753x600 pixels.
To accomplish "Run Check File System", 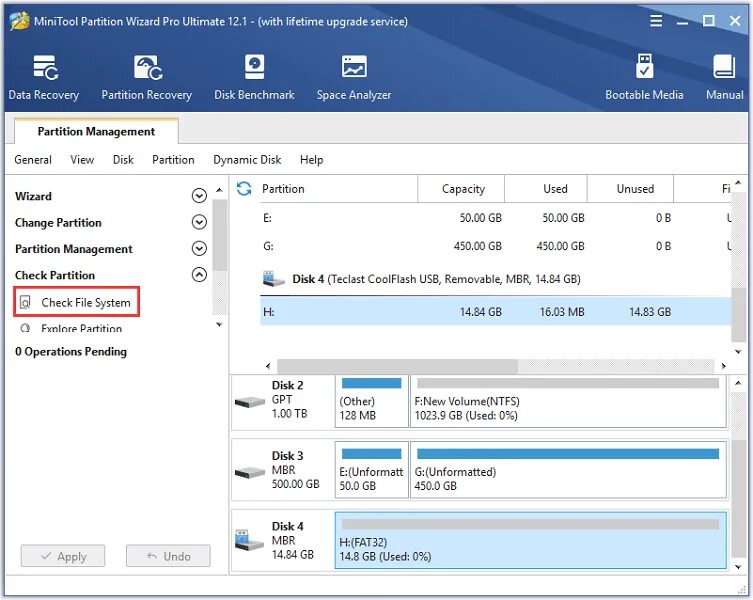I will pos(77,302).
